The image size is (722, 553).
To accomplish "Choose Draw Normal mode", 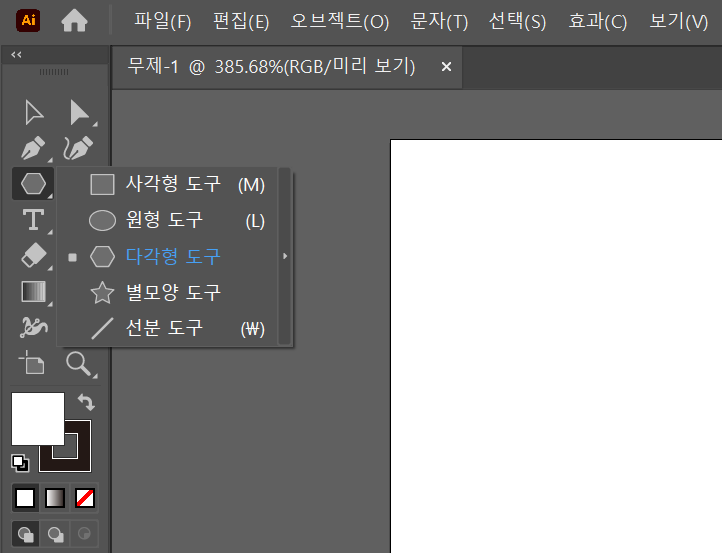I will click(25, 534).
